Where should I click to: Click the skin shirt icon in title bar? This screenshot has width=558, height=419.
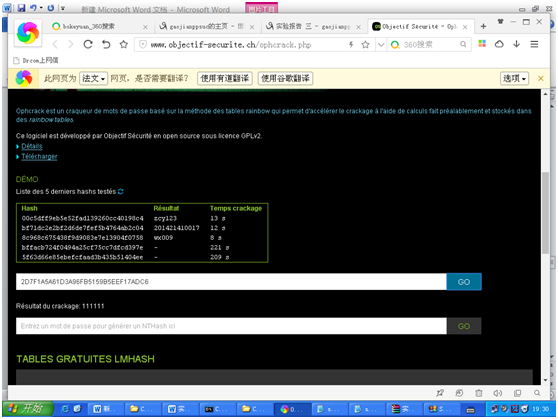tap(500, 21)
